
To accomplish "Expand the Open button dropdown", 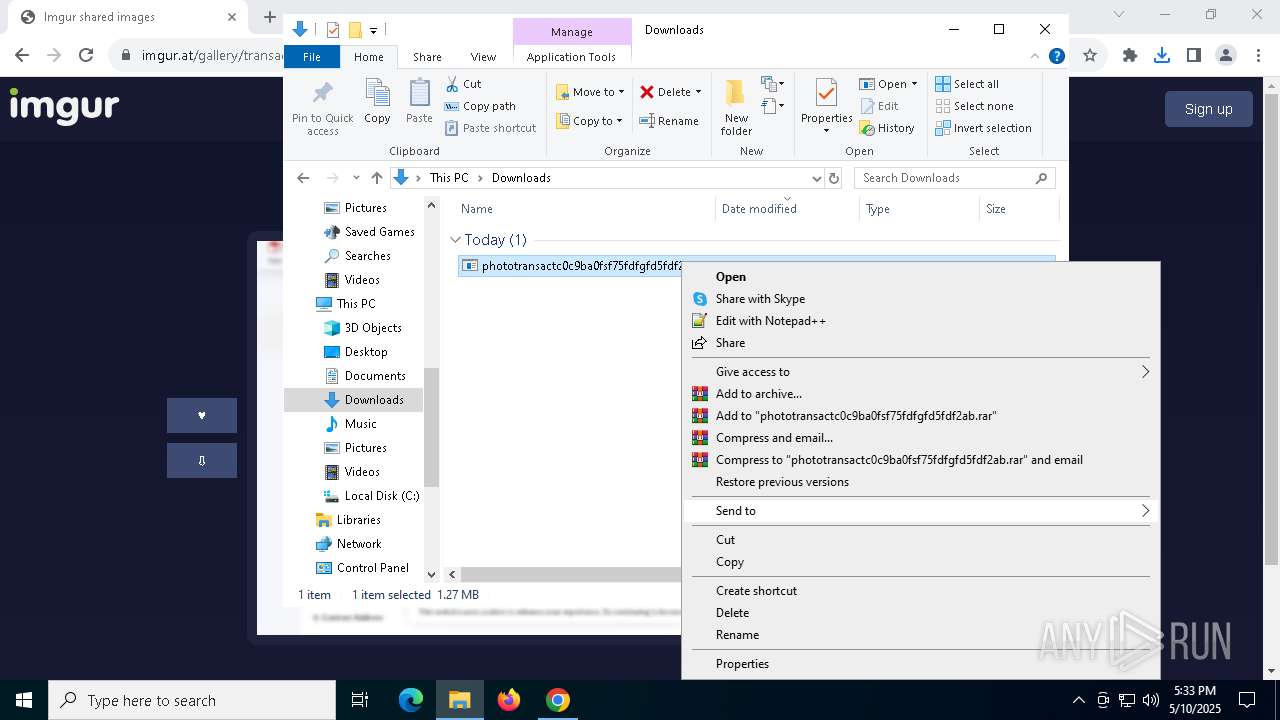I will click(914, 84).
